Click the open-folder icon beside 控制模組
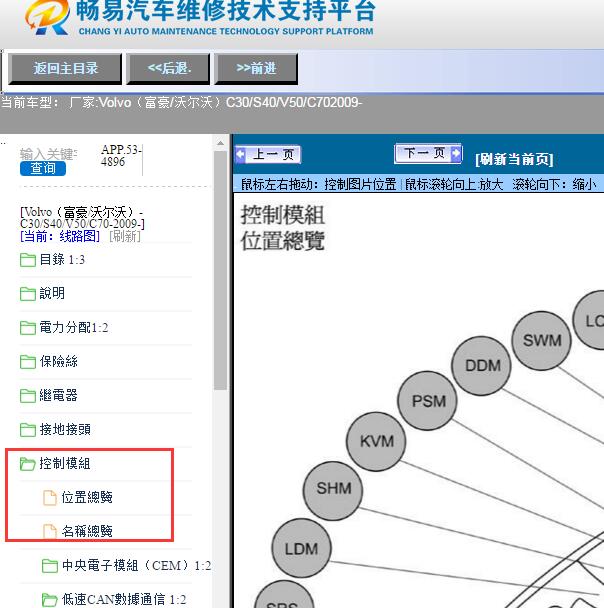The height and width of the screenshot is (608, 604). pyautogui.click(x=28, y=464)
